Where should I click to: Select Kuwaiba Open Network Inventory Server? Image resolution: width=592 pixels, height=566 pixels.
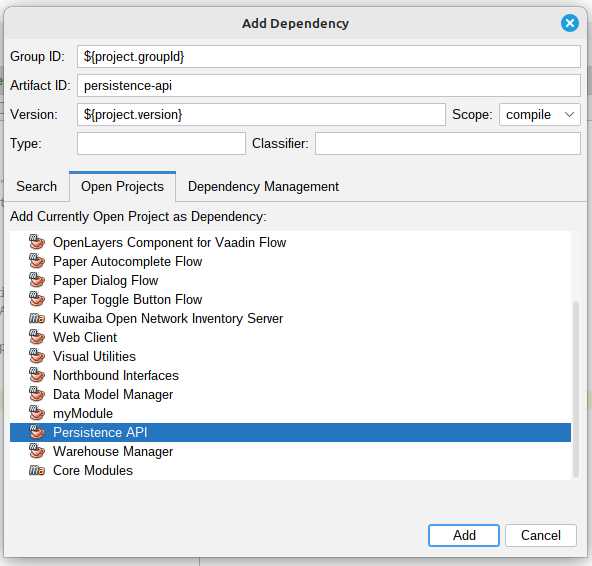290,318
